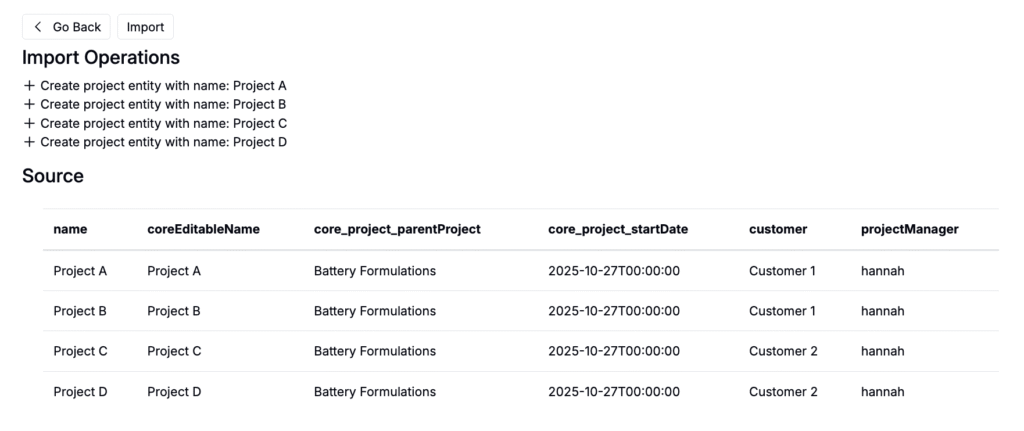Screen dimensions: 1024x431
Task: Select the Project A table row name cell
Action: tap(80, 271)
